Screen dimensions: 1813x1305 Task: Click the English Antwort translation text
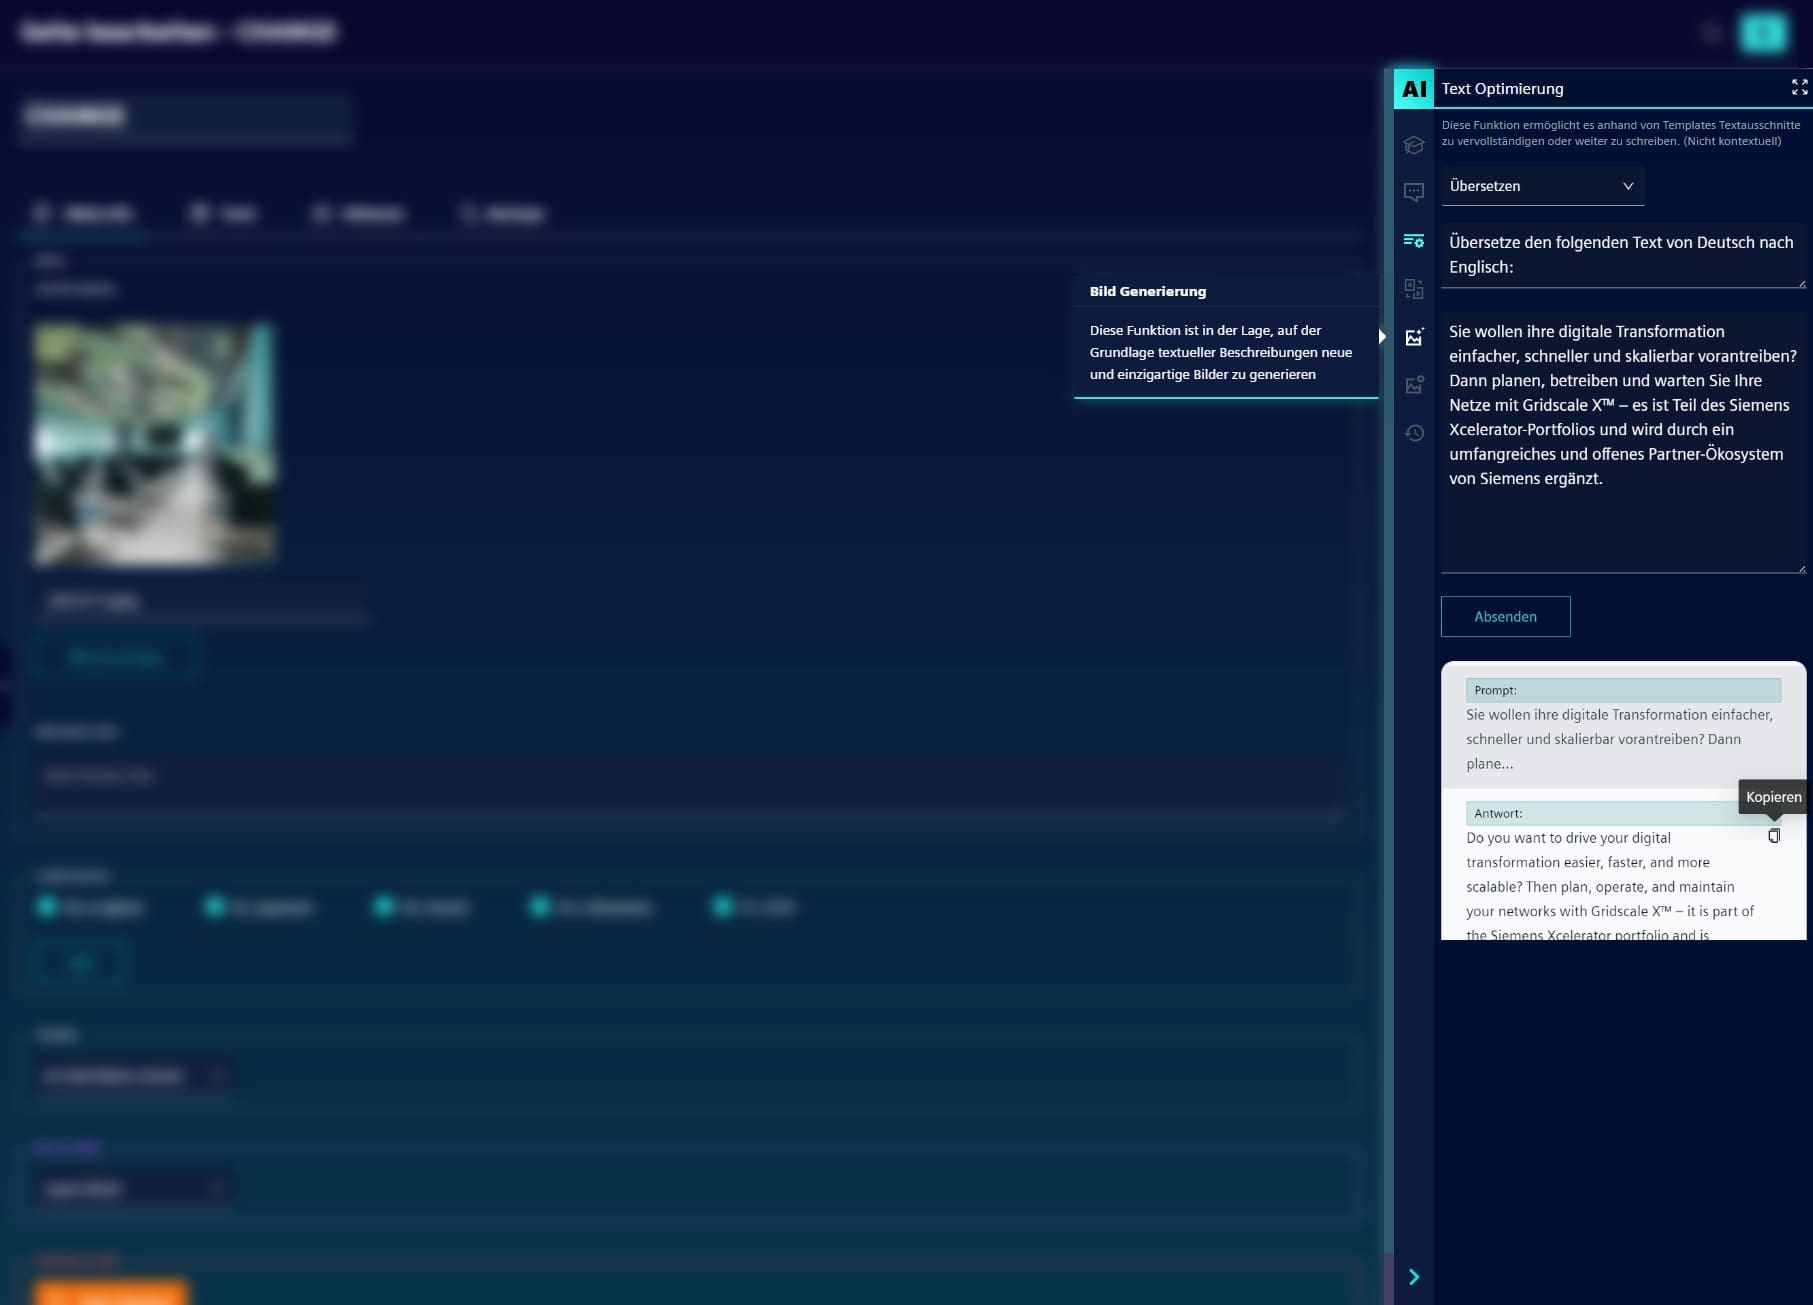[x=1611, y=886]
